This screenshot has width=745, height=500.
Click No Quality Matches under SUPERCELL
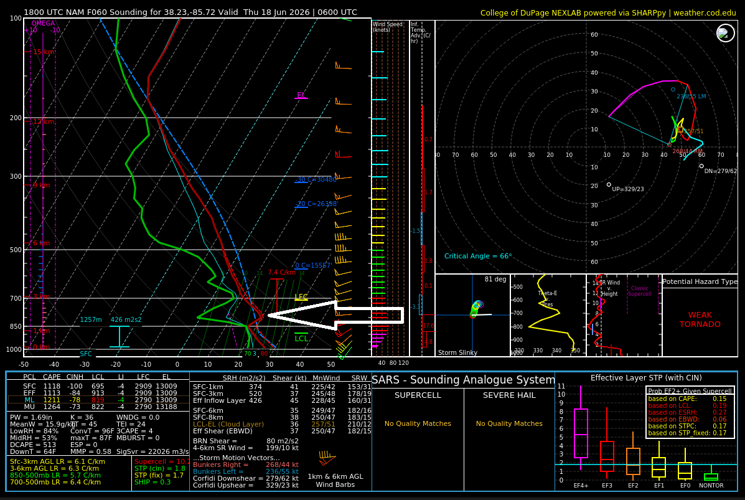tap(418, 423)
